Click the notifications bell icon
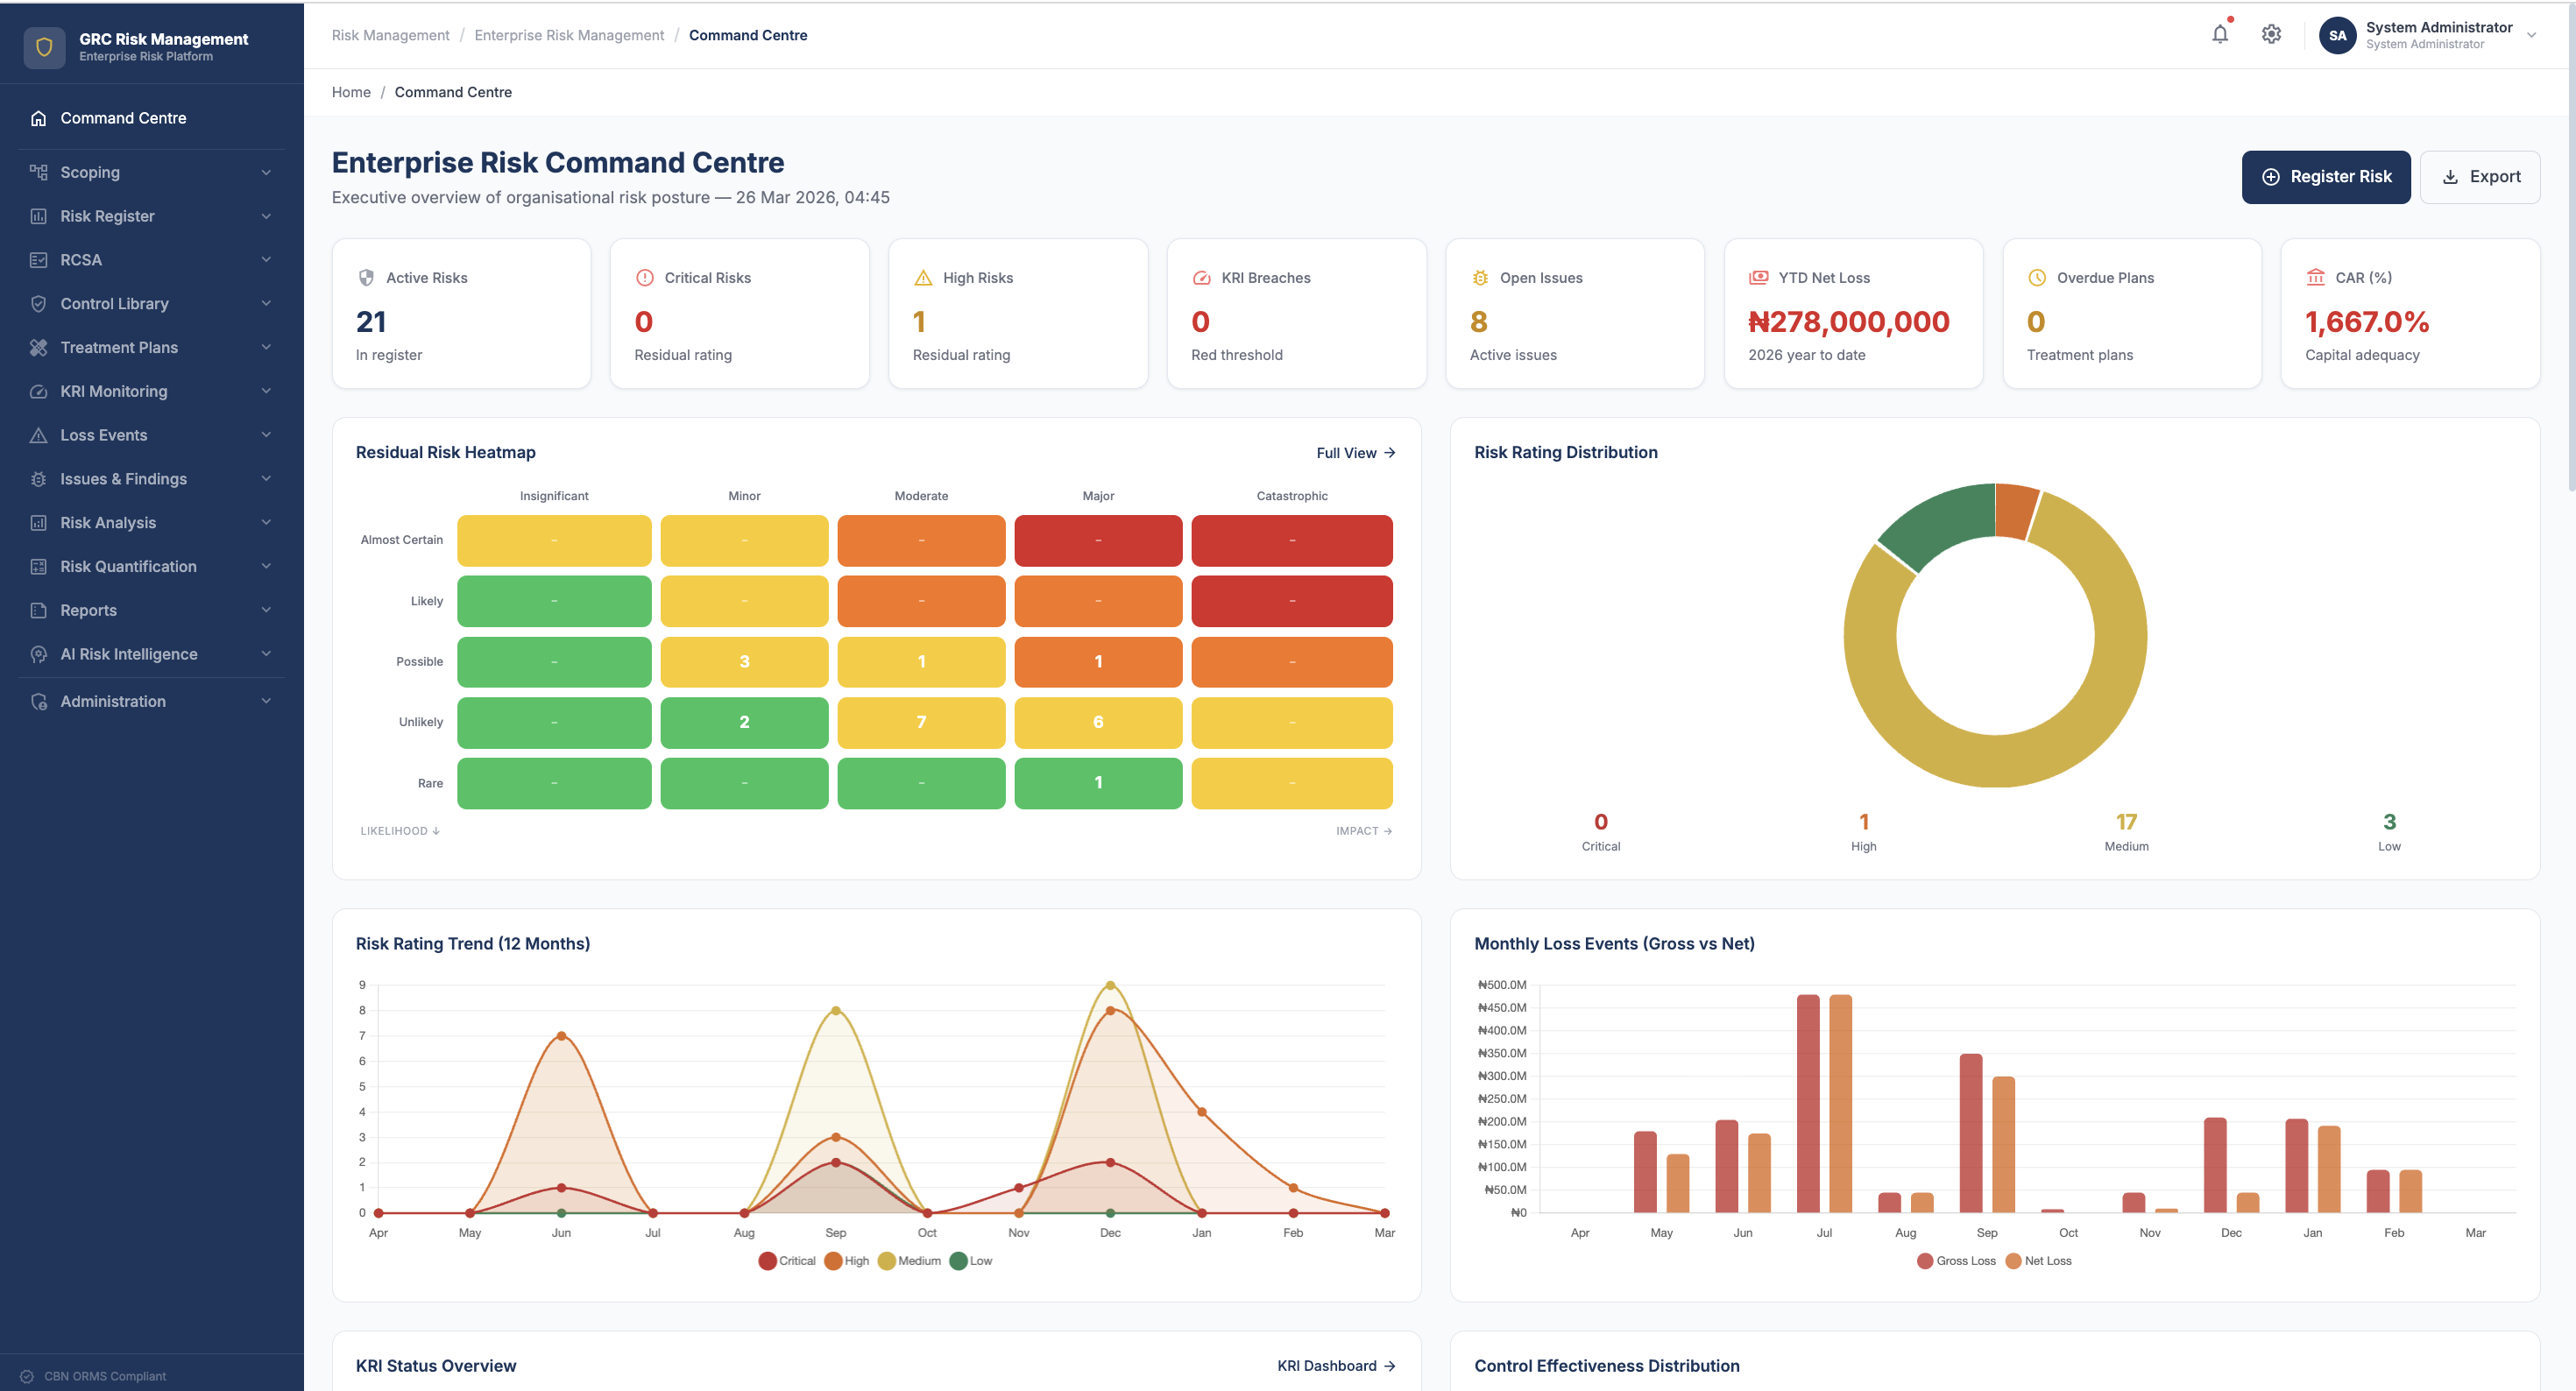Viewport: 2576px width, 1391px height. click(x=2219, y=34)
